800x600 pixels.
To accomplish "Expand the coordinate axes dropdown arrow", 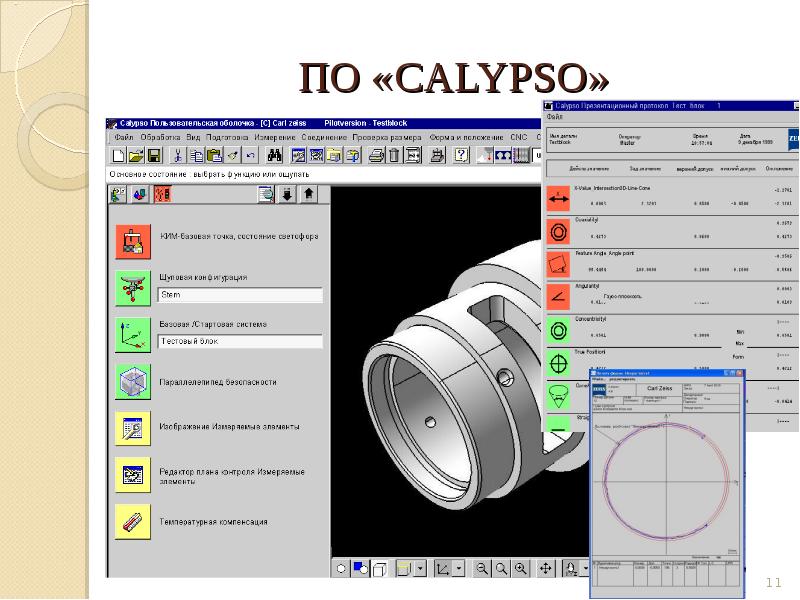I will click(458, 568).
